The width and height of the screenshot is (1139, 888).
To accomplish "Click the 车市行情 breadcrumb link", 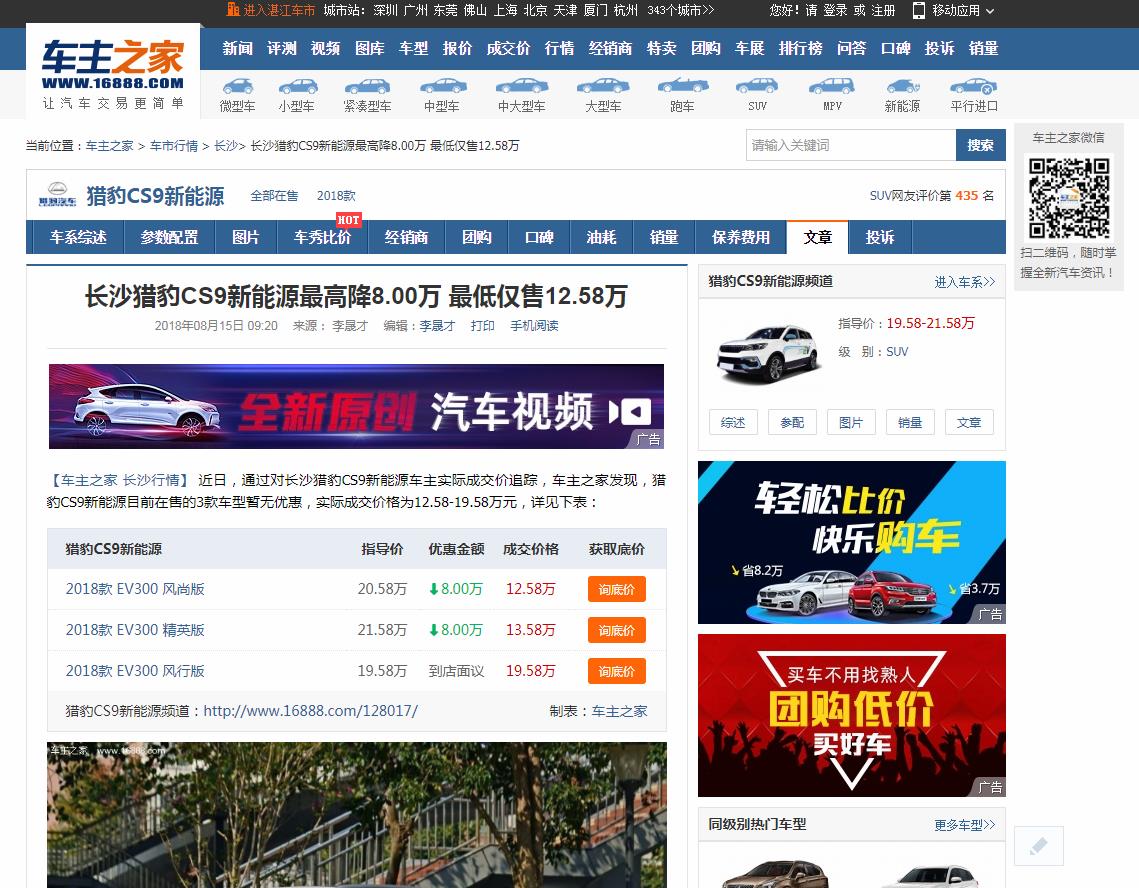I will pyautogui.click(x=174, y=146).
